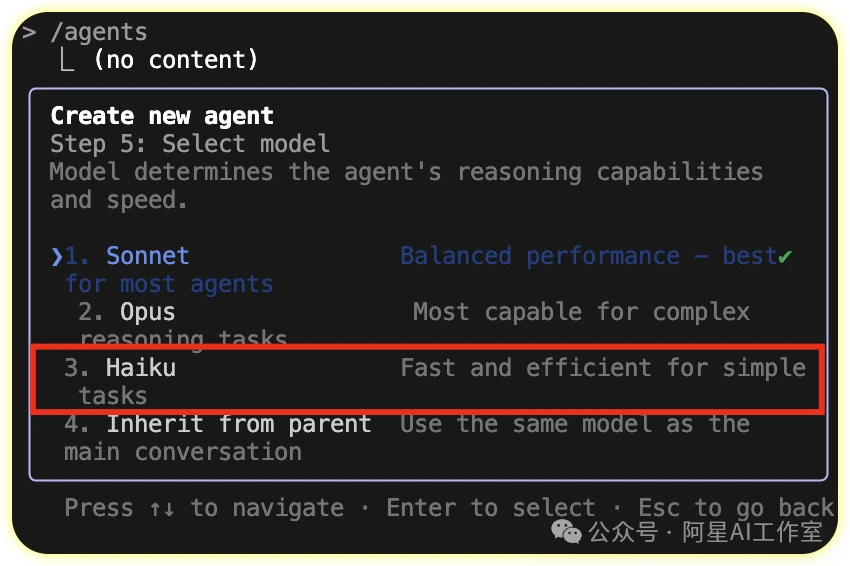Click the "Step 5: Select model" label

[190, 144]
